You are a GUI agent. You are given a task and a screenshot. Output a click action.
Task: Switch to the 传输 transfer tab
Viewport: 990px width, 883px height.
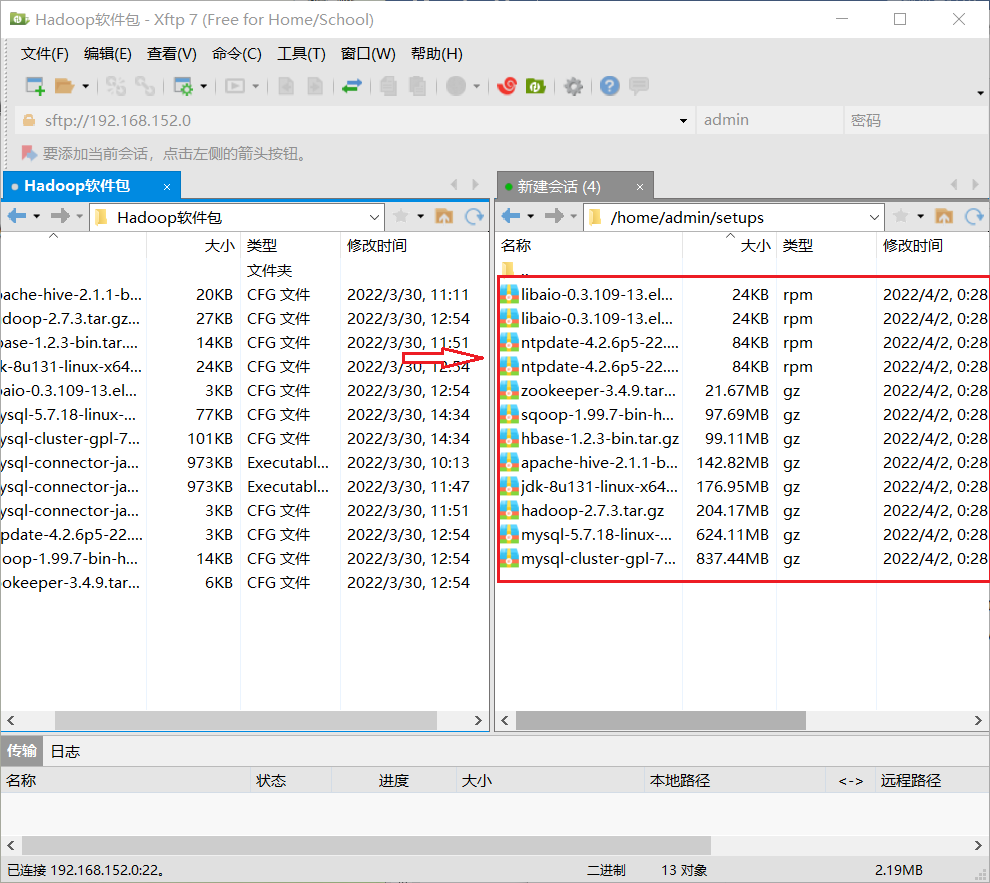point(22,751)
